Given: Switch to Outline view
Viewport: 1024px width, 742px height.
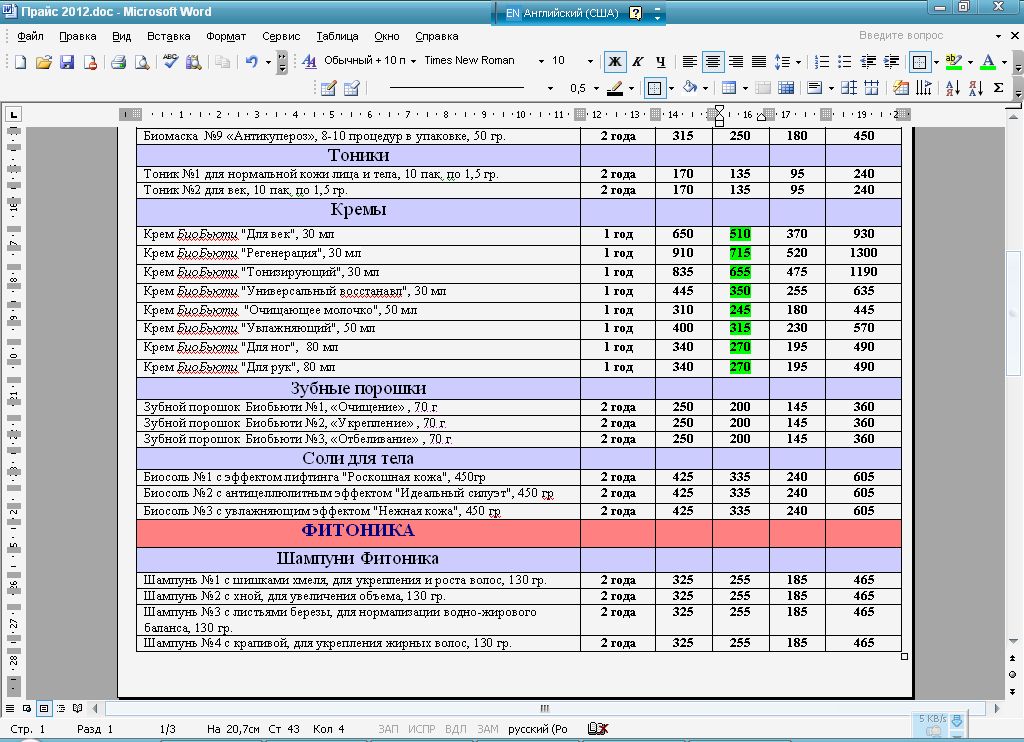Looking at the screenshot, I should coord(61,708).
